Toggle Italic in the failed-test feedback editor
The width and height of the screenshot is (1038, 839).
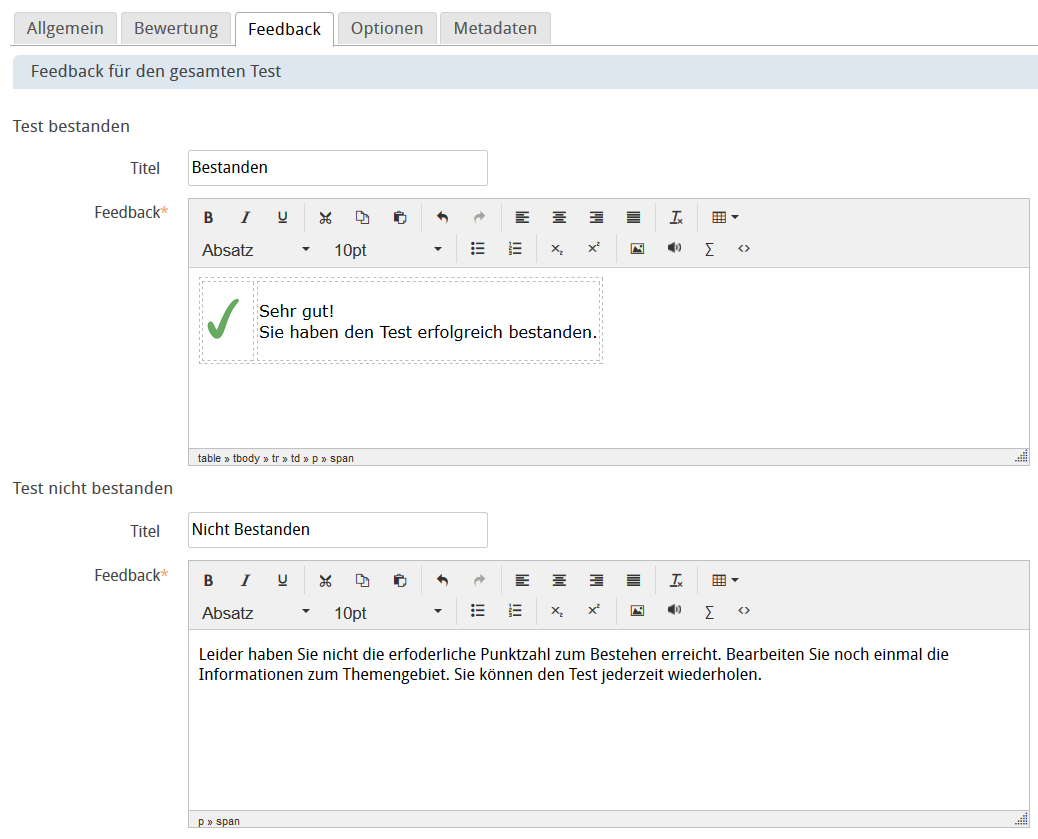click(245, 581)
